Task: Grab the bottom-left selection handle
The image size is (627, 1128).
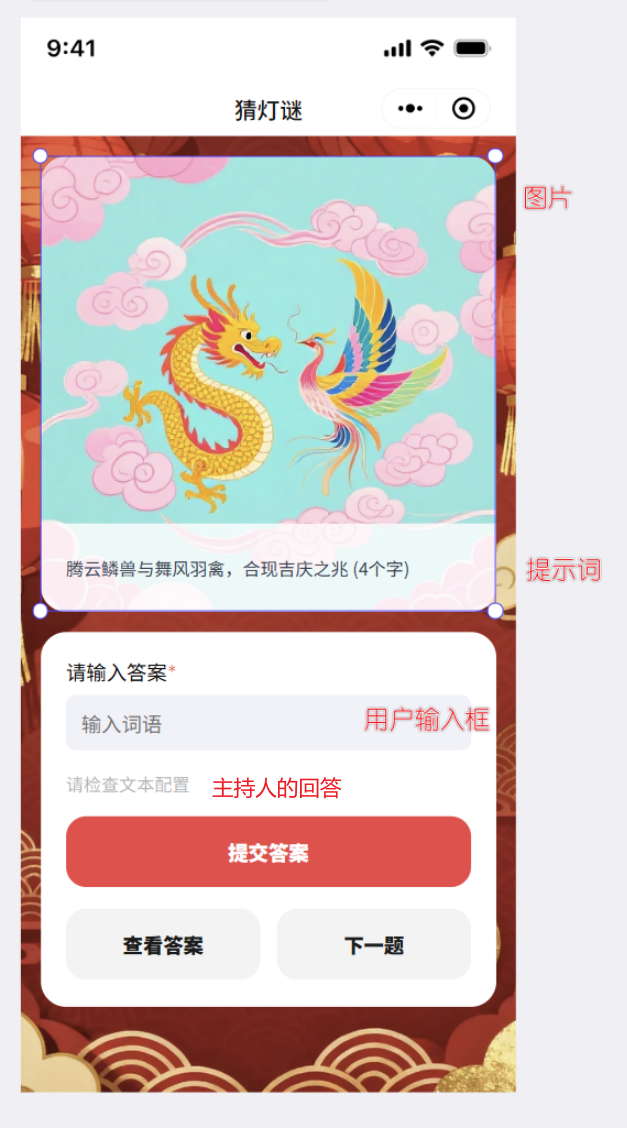Action: click(x=40, y=611)
